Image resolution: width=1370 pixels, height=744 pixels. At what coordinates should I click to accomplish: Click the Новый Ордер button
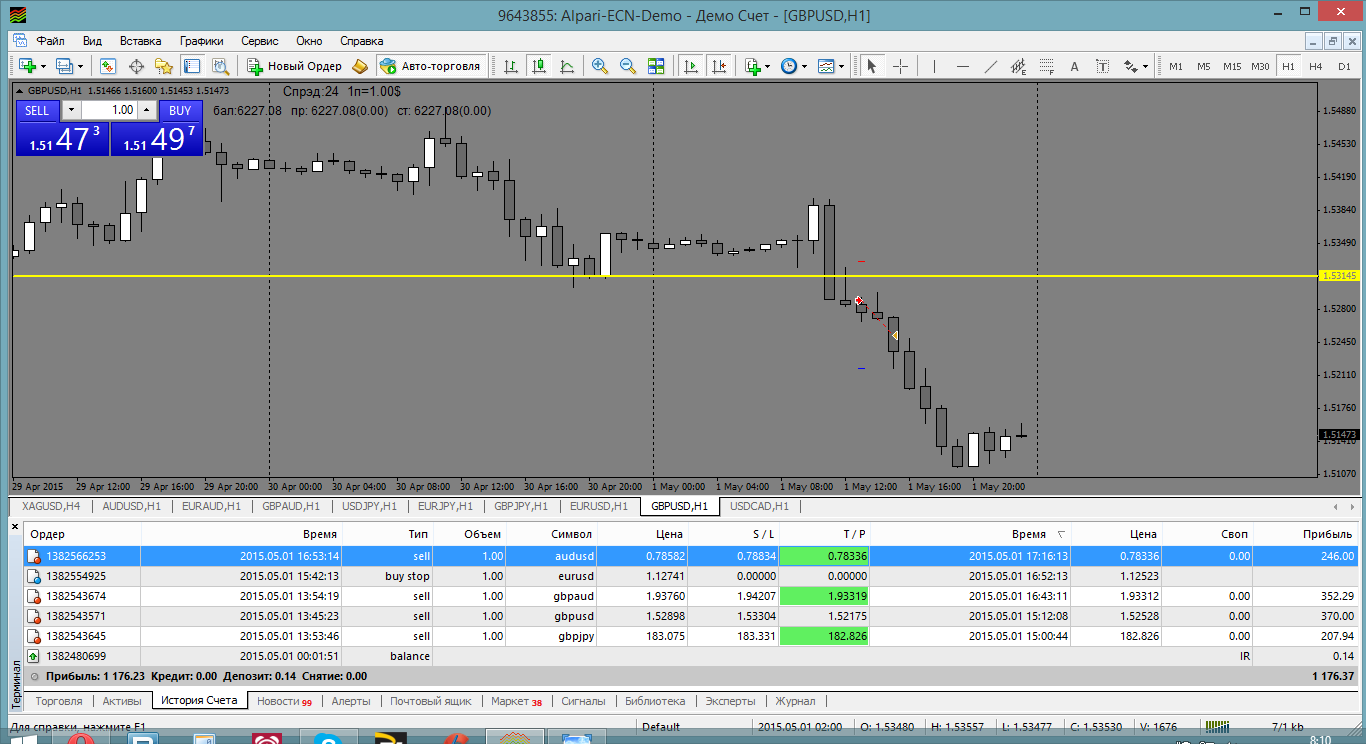click(x=295, y=66)
